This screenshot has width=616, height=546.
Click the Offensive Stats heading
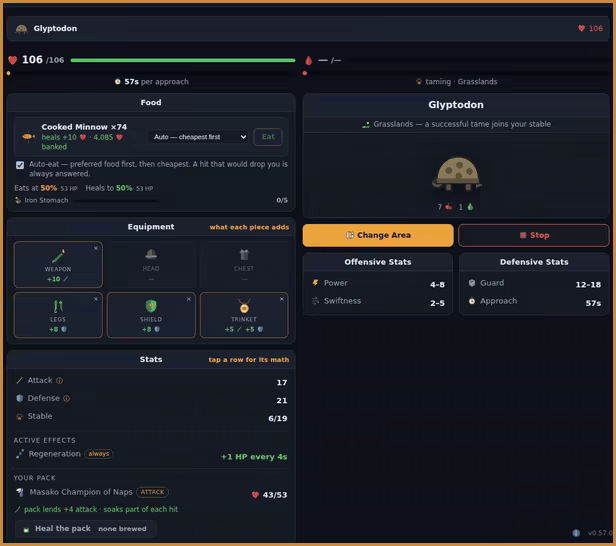pyautogui.click(x=378, y=262)
